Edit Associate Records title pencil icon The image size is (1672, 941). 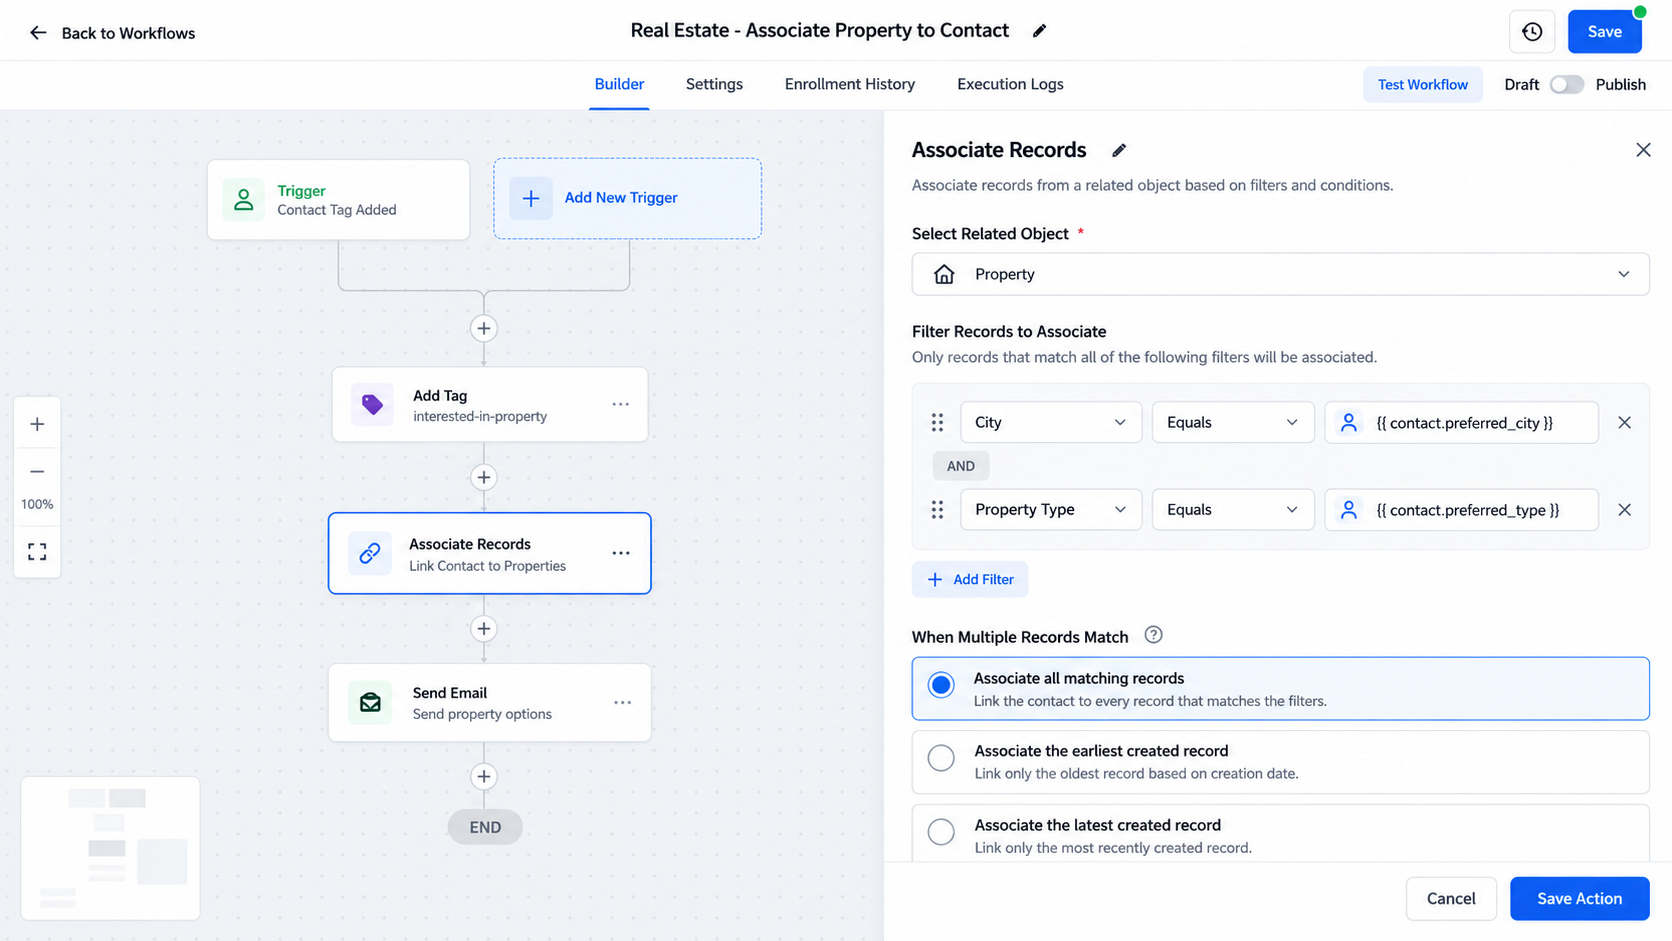(1119, 150)
